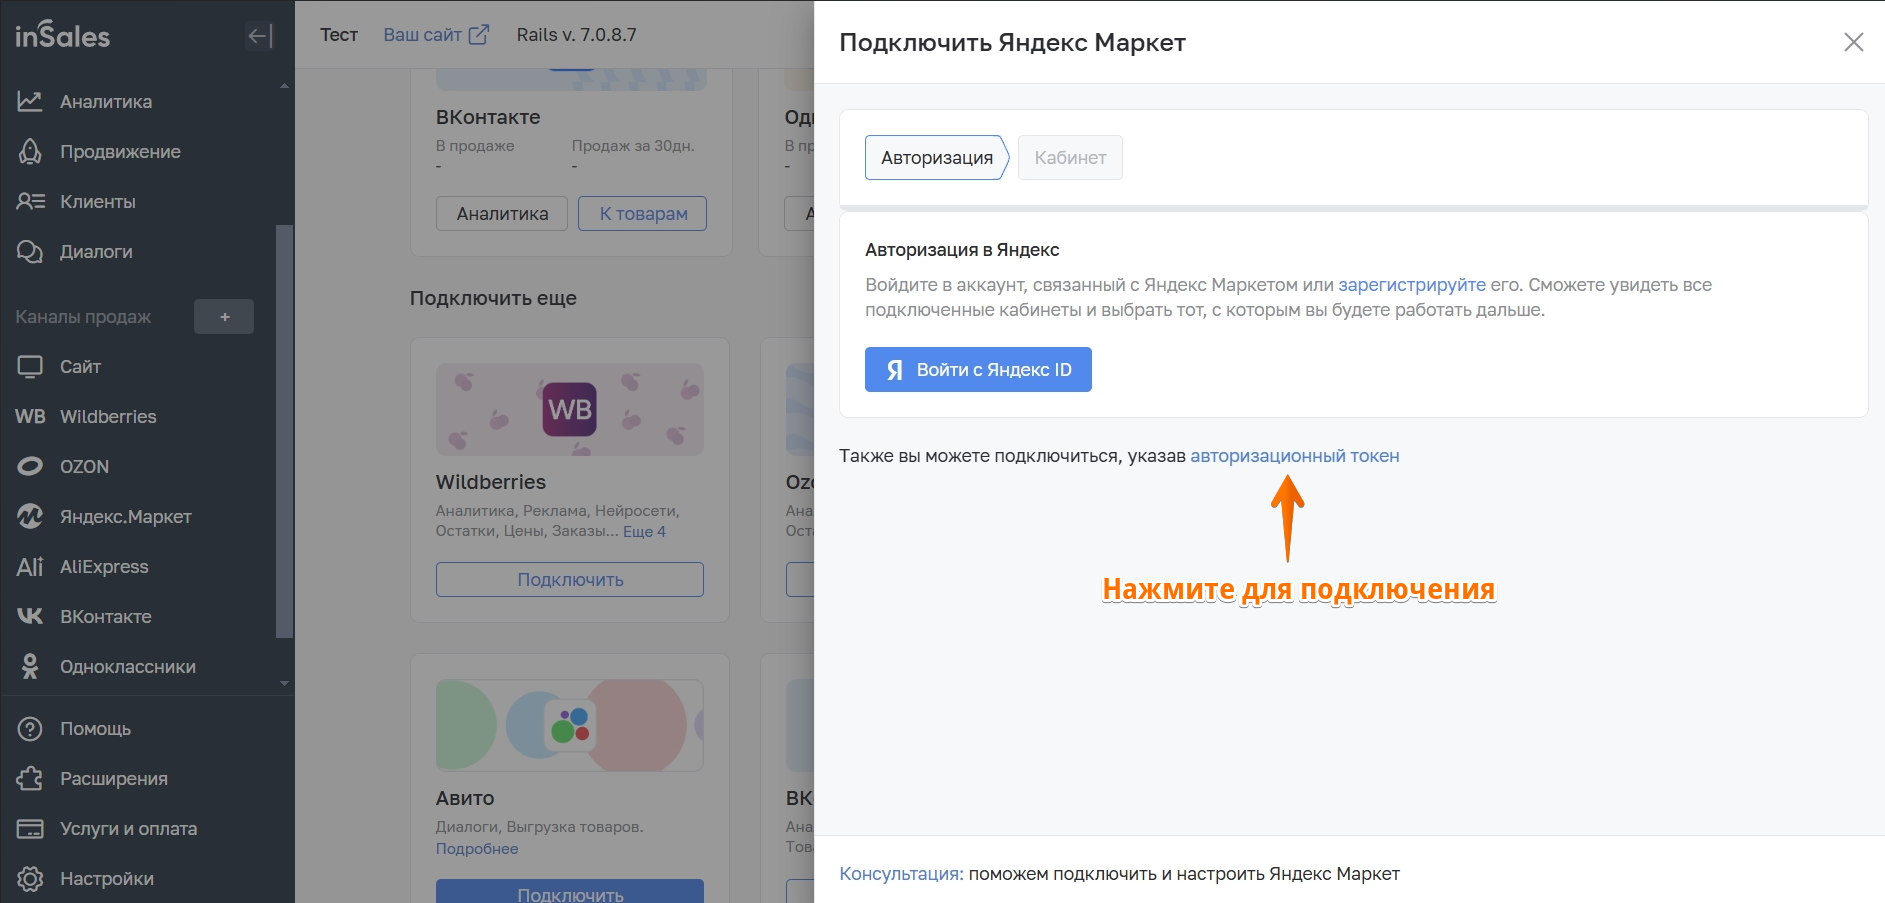Click the ВКонтакте VK sidebar icon
The width and height of the screenshot is (1885, 903).
30,616
